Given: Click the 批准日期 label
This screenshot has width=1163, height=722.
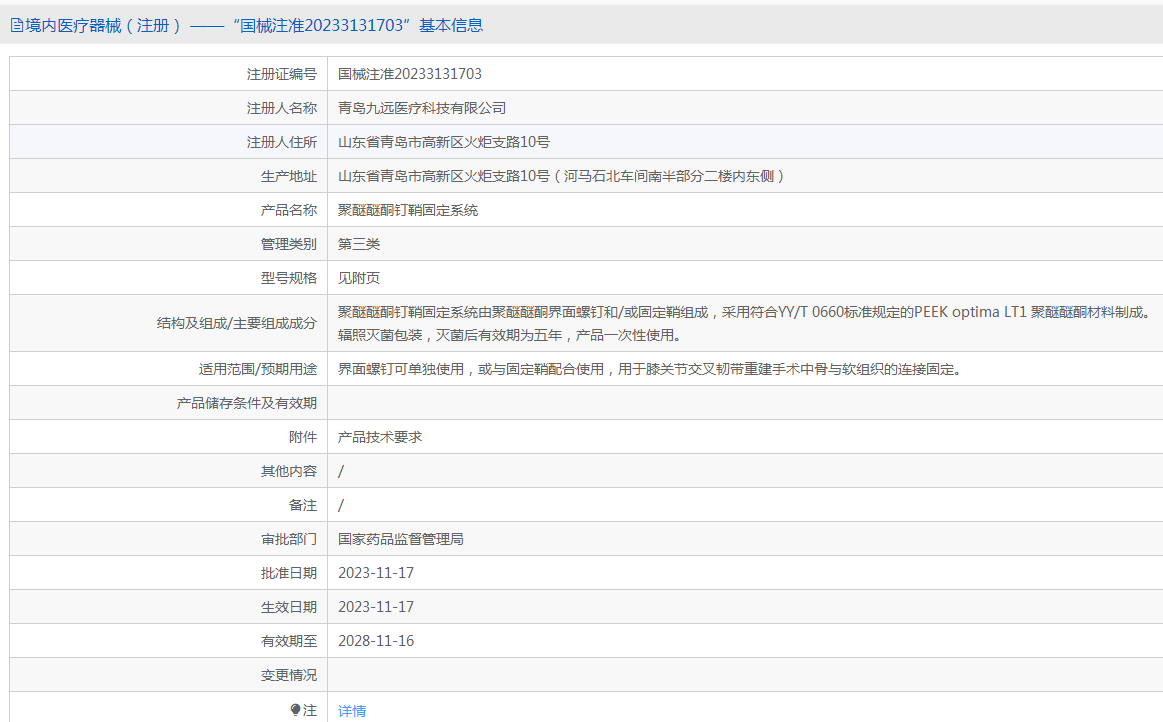Looking at the screenshot, I should pos(289,574).
